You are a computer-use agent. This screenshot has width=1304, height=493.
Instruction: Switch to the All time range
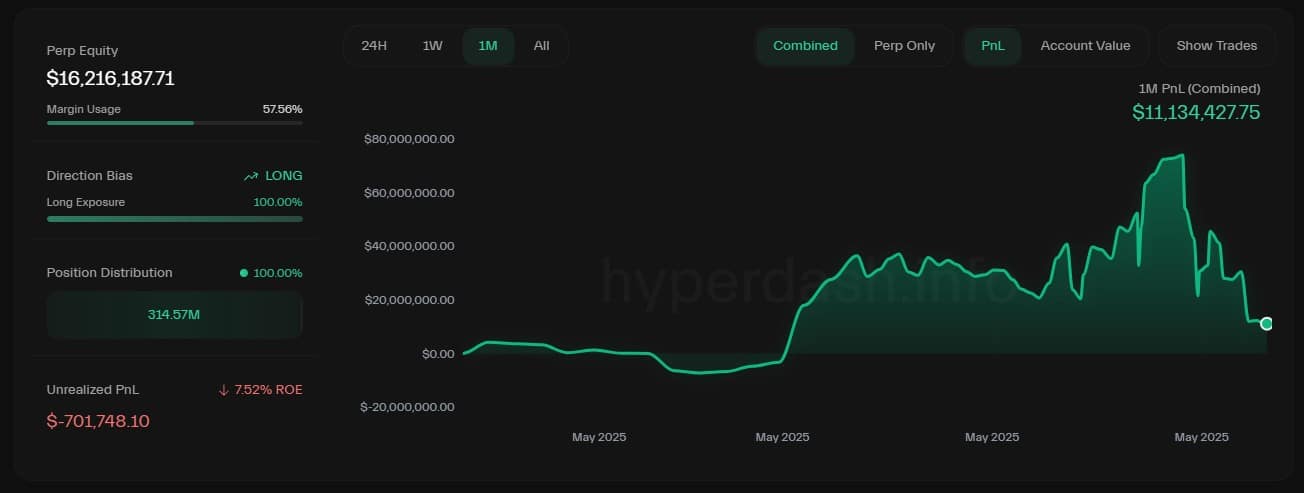pyautogui.click(x=541, y=46)
